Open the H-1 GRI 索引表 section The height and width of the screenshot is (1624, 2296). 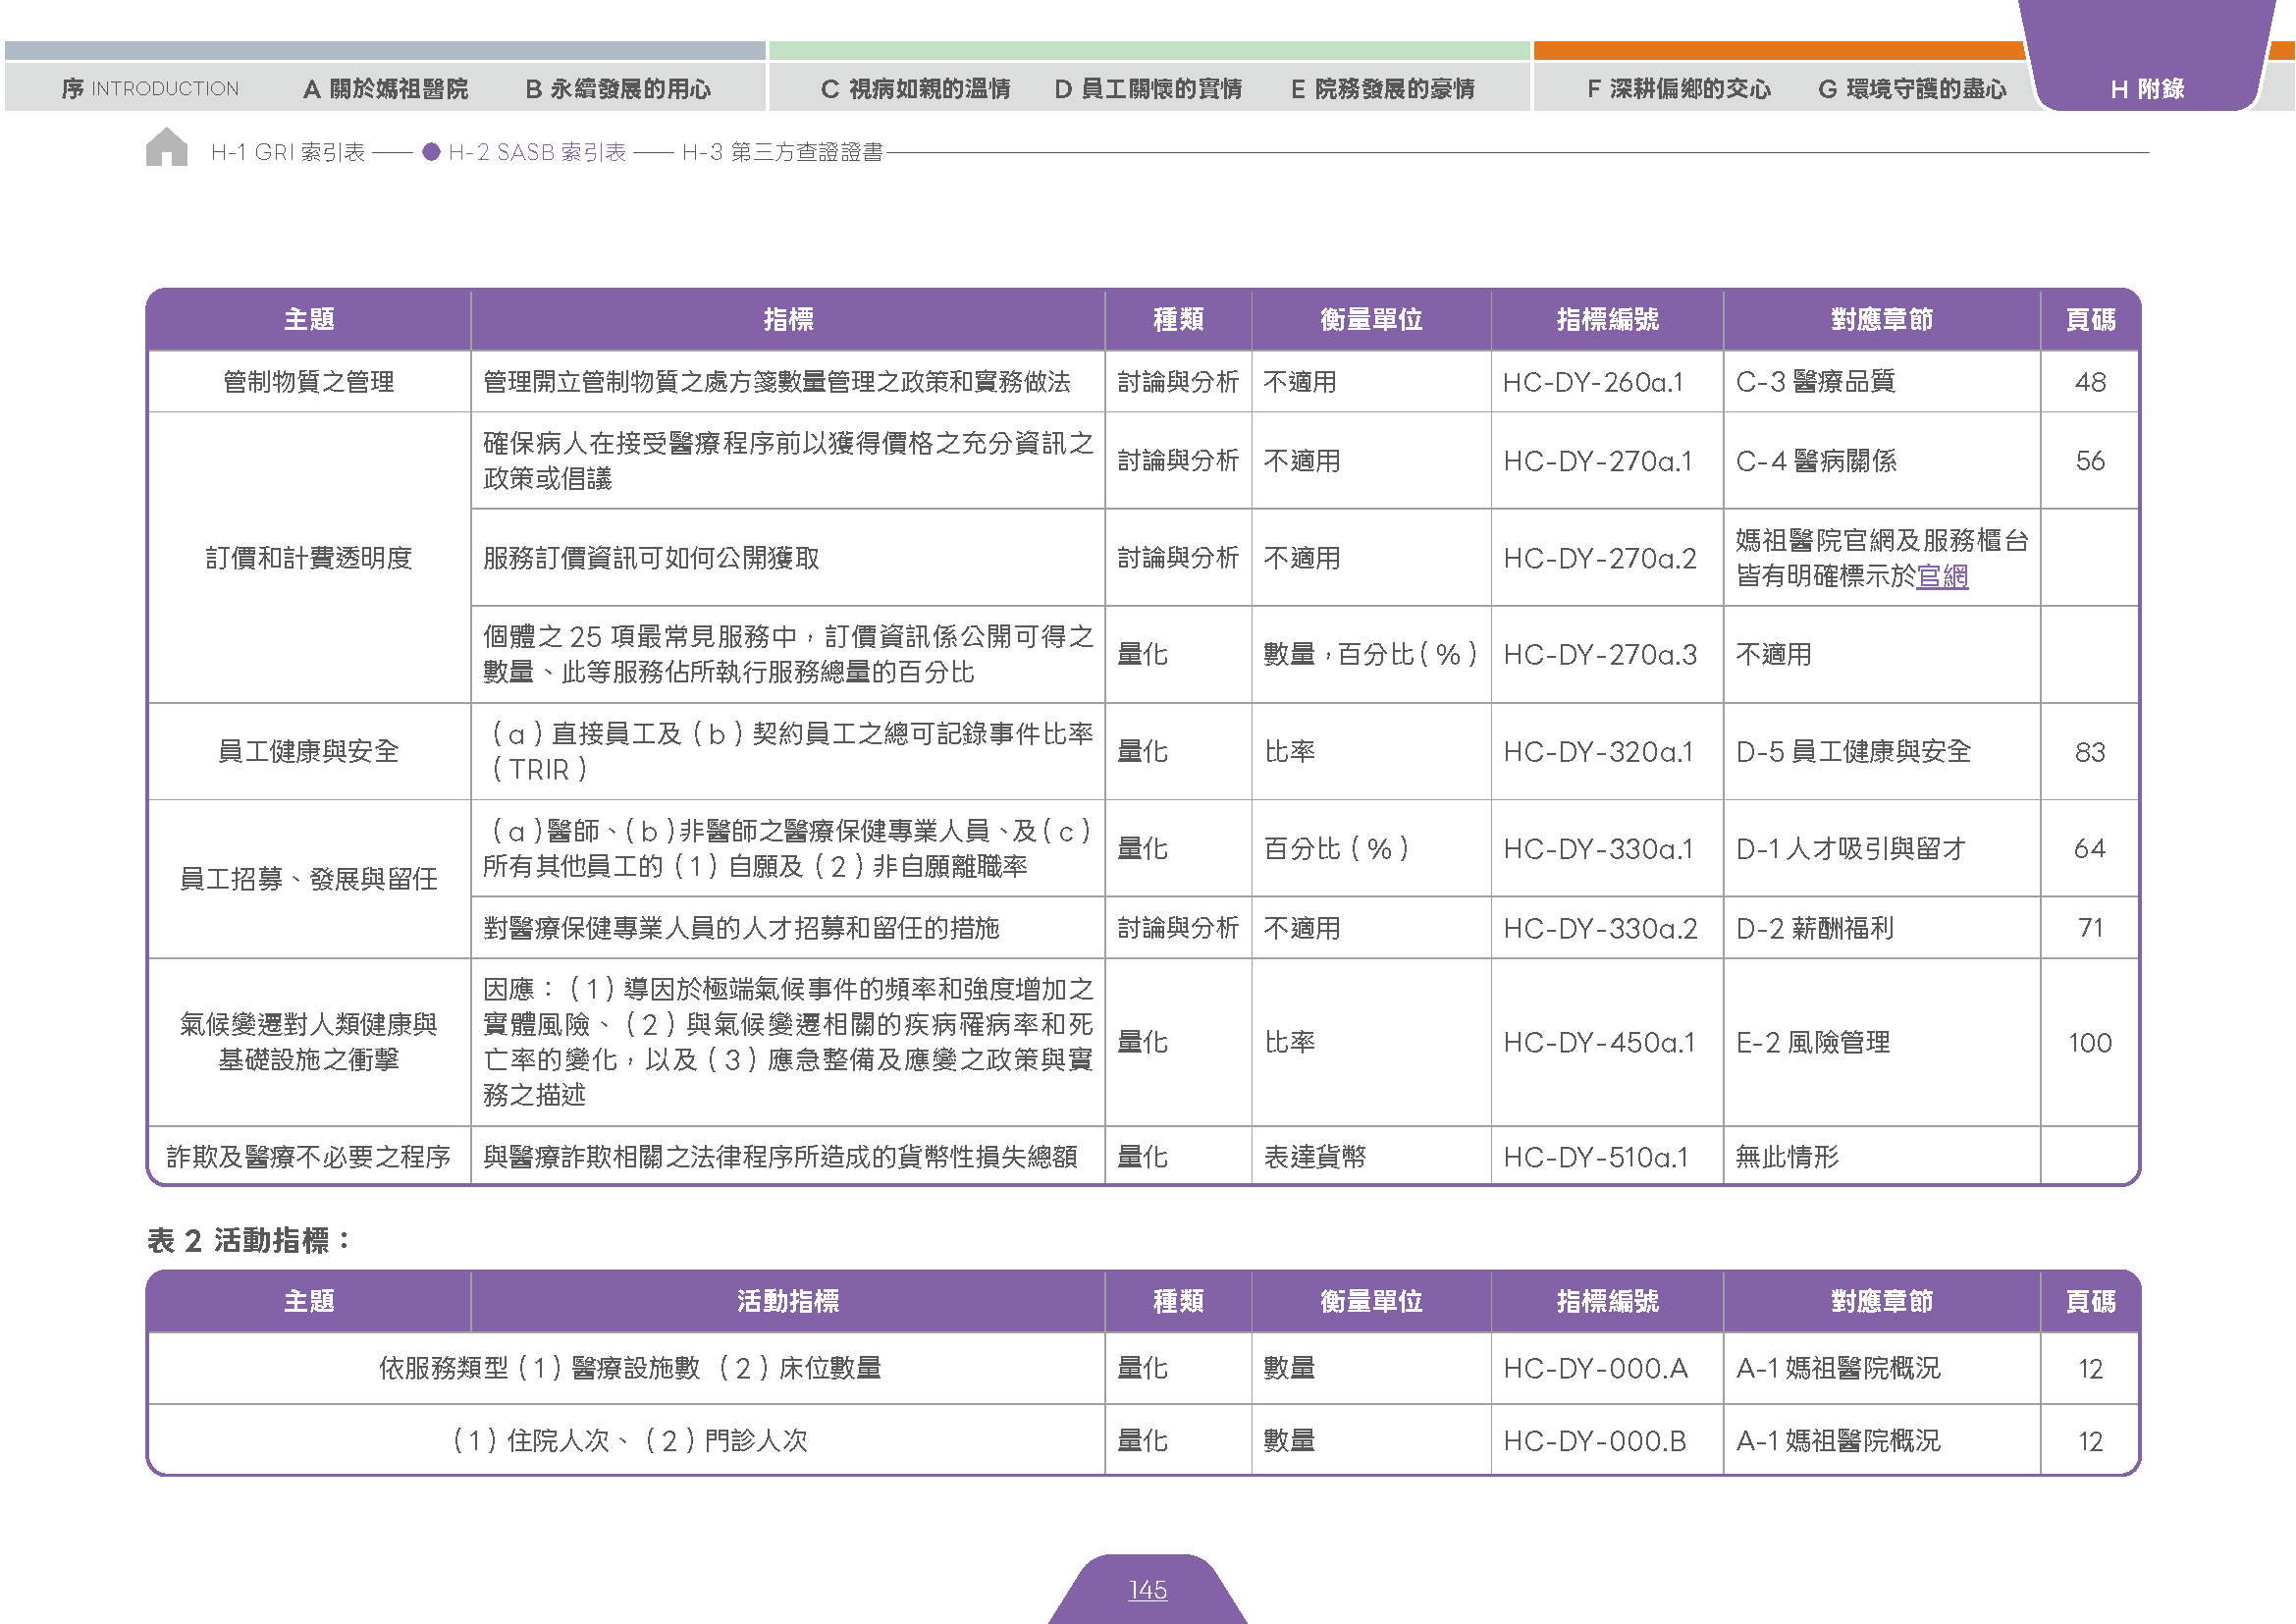(x=288, y=152)
